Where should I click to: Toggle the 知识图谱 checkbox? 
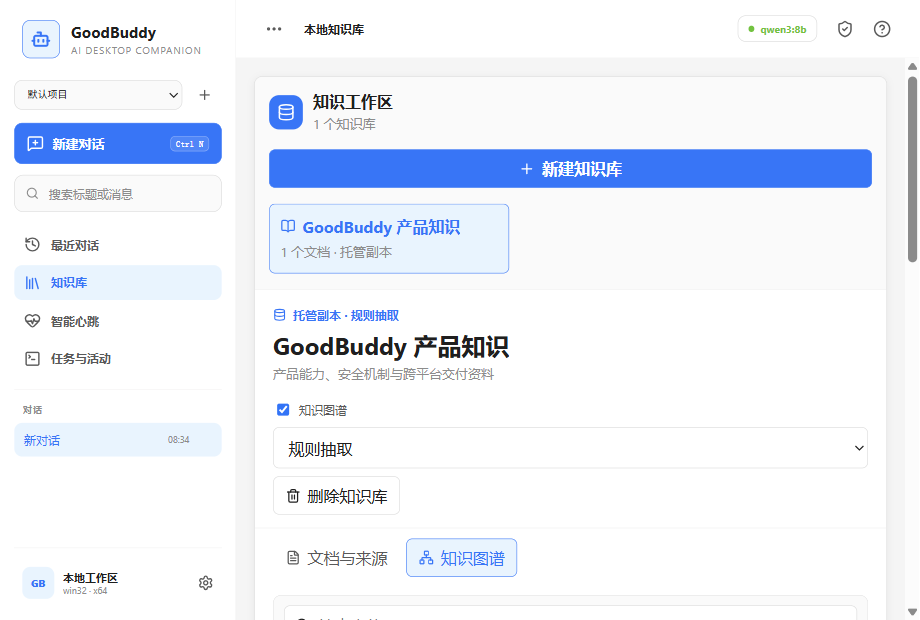[283, 410]
